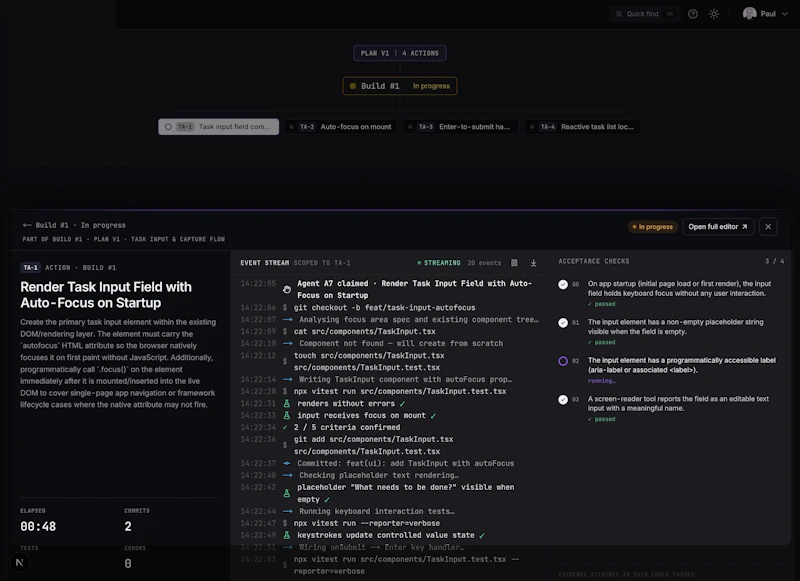800x581 pixels.
Task: Open Paul's user account menu
Action: [765, 14]
